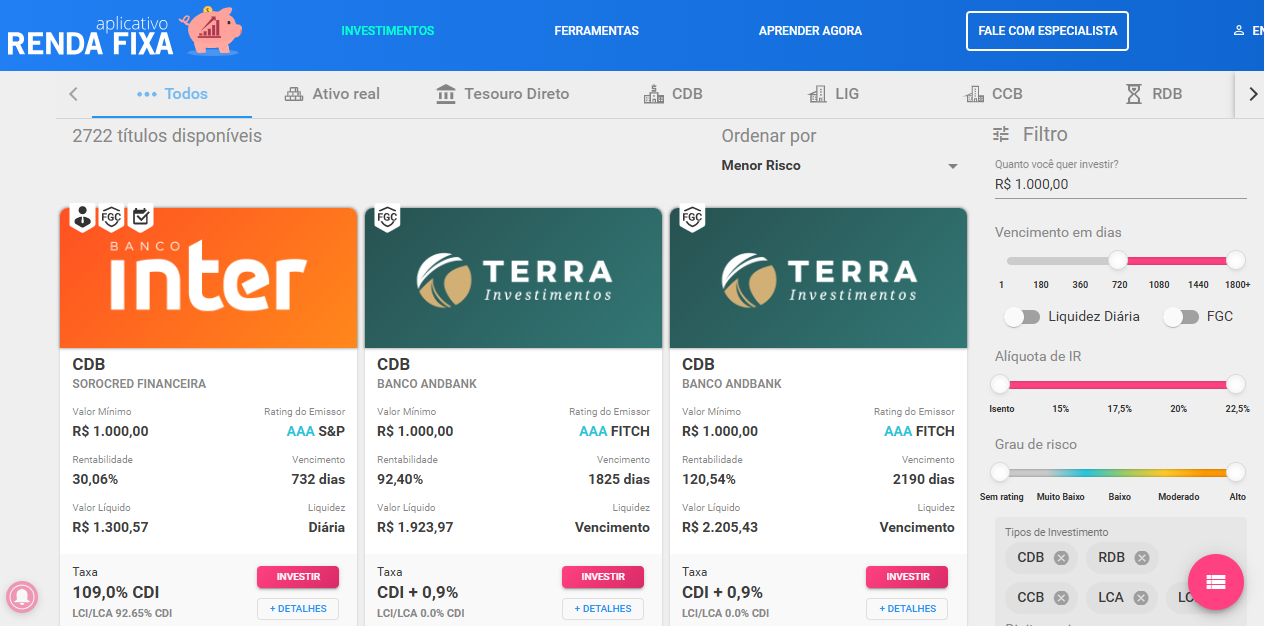
Task: Click Investir on the Banco Inter CDB
Action: pos(298,577)
